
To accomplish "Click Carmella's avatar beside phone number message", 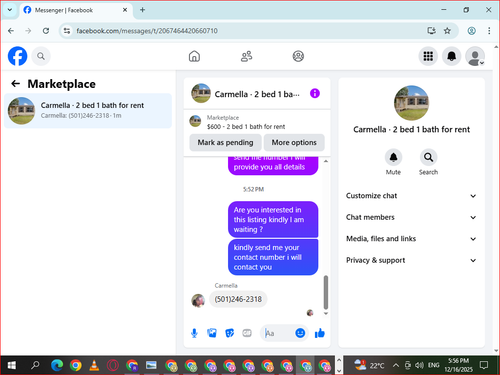I will 198,301.
